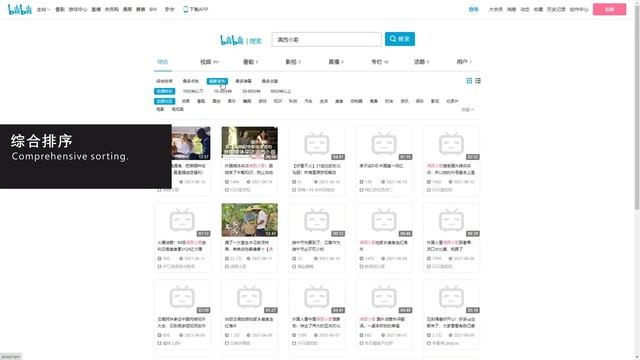Open 会员购 in the top navigation

111,9
